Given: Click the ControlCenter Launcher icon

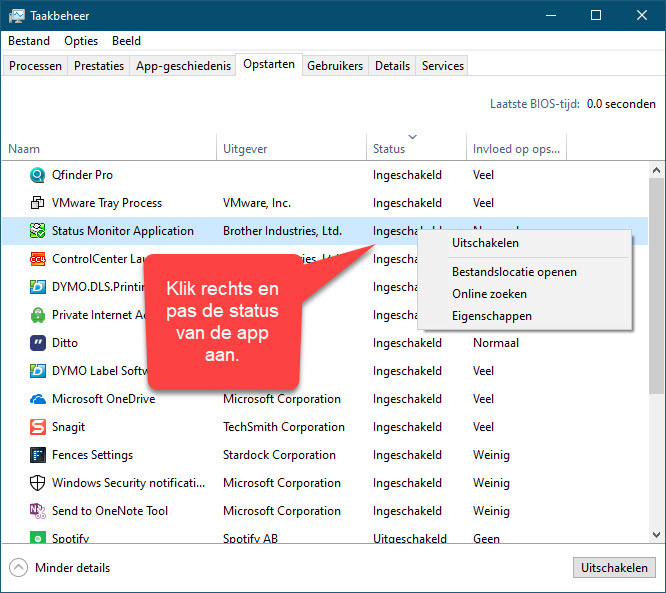Looking at the screenshot, I should coord(37,259).
